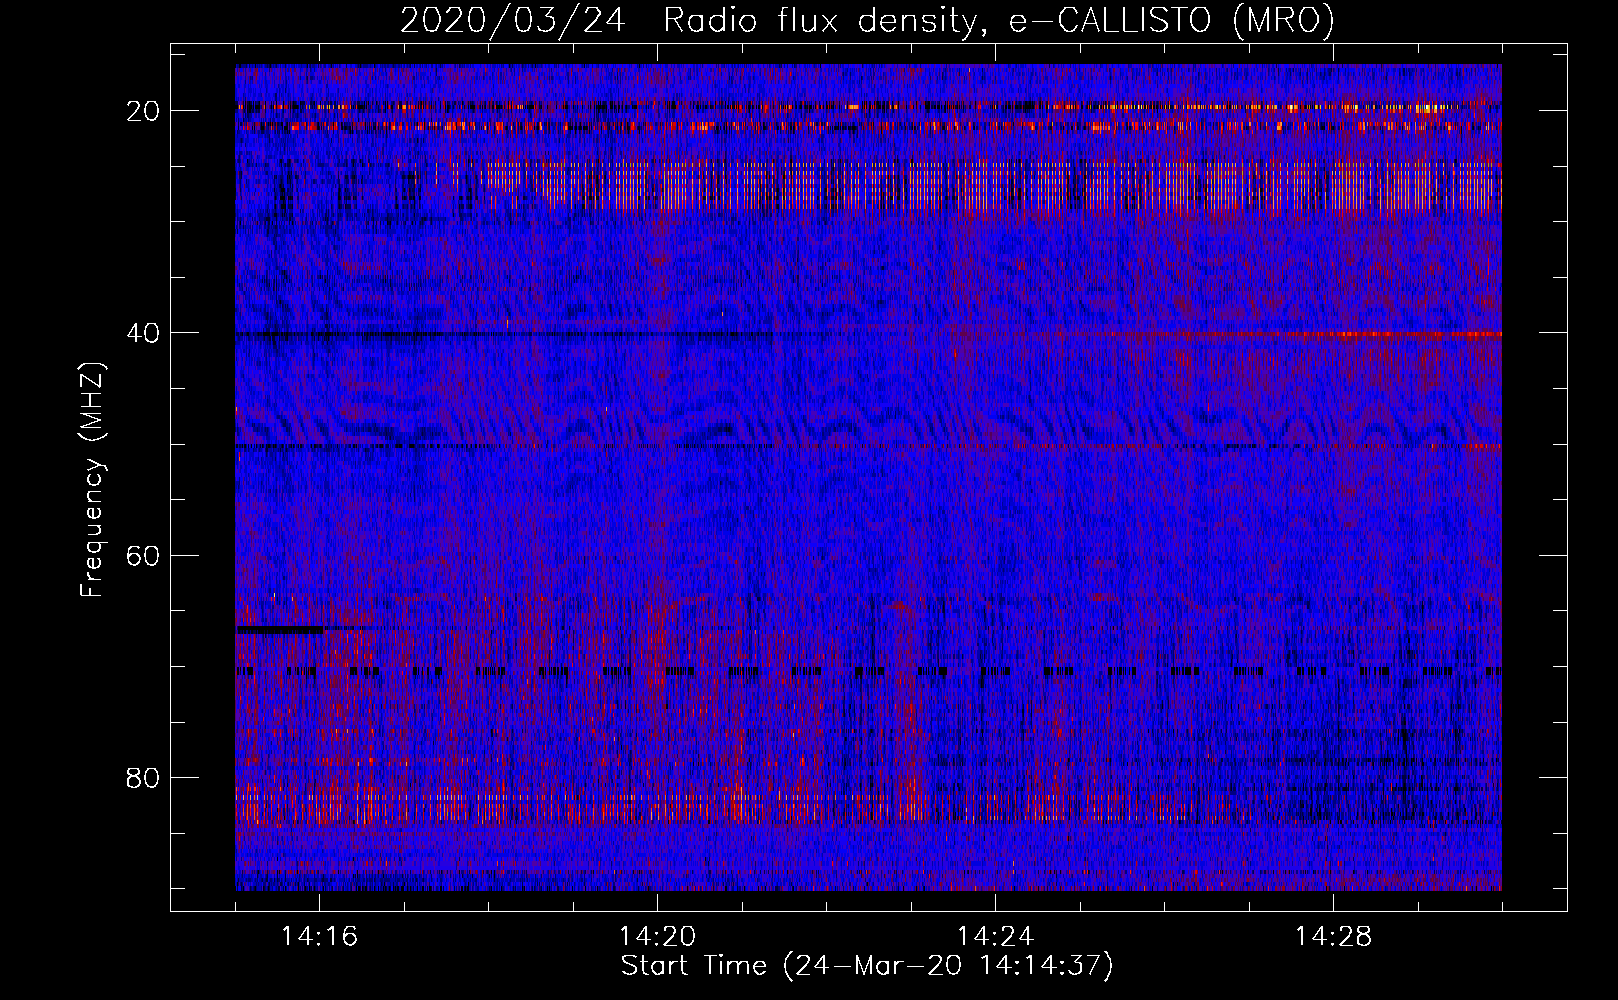Viewport: 1618px width, 1000px height.
Task: Click the '80' frequency tick label
Action: [144, 777]
